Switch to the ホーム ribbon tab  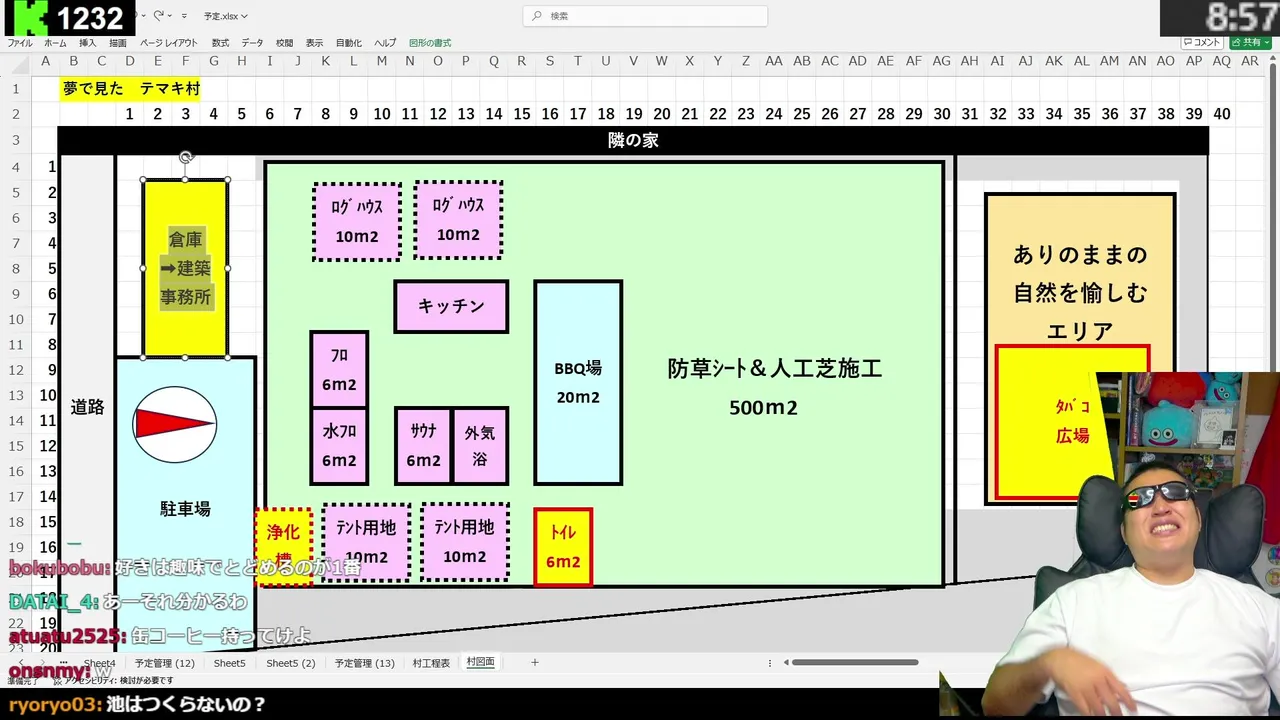pyautogui.click(x=55, y=43)
